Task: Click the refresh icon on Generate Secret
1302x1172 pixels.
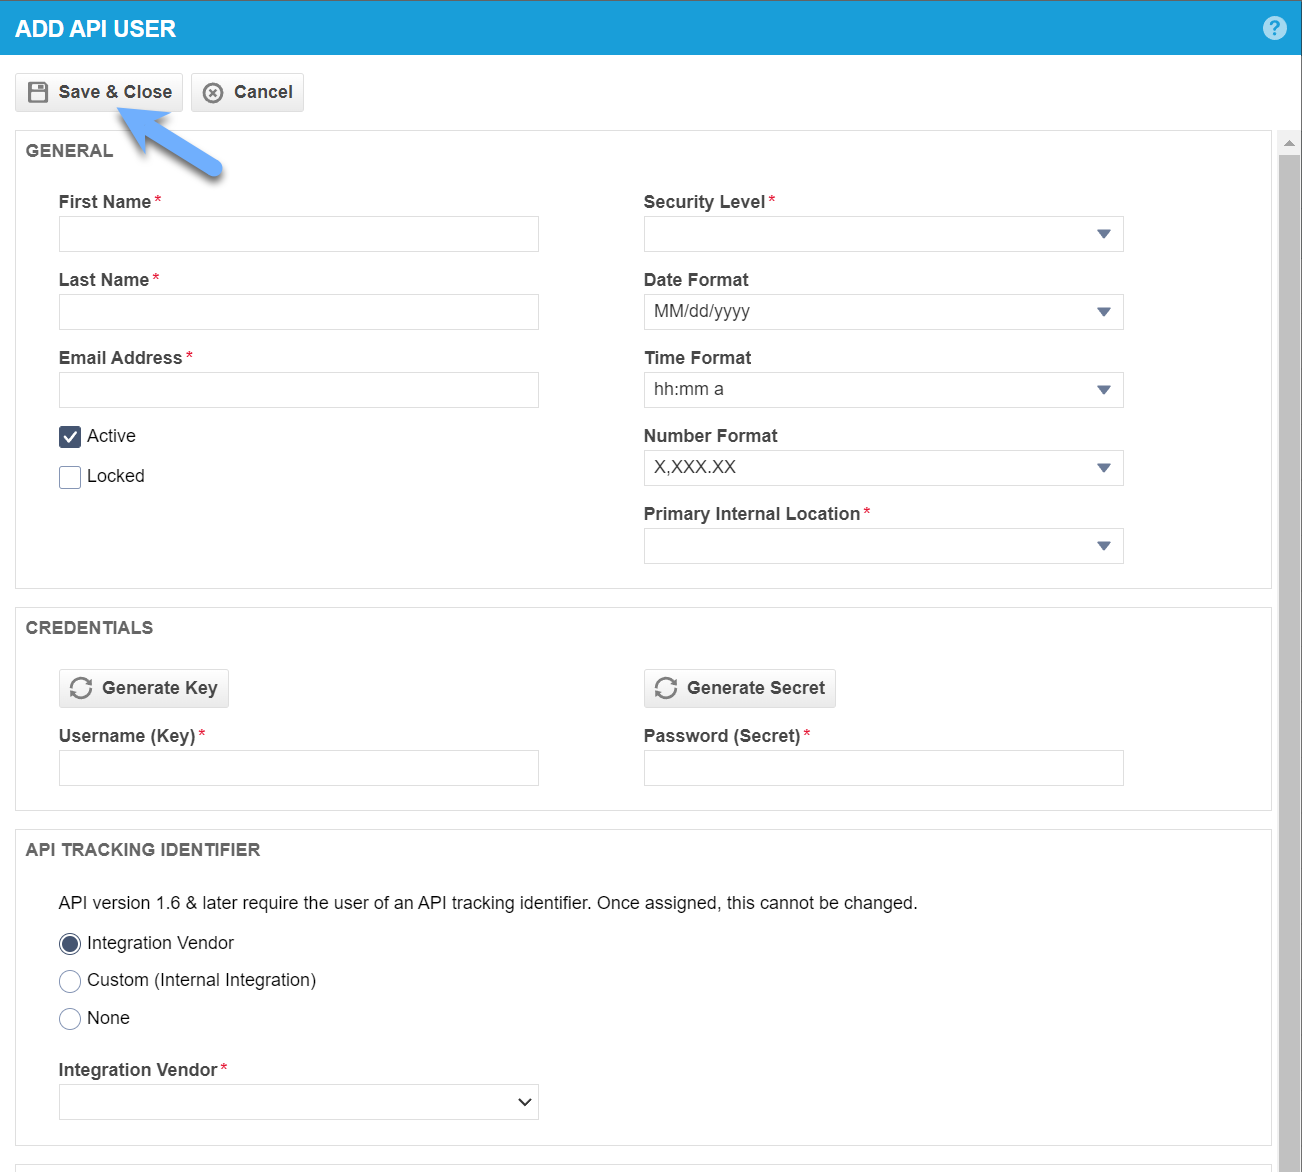Action: [x=665, y=688]
